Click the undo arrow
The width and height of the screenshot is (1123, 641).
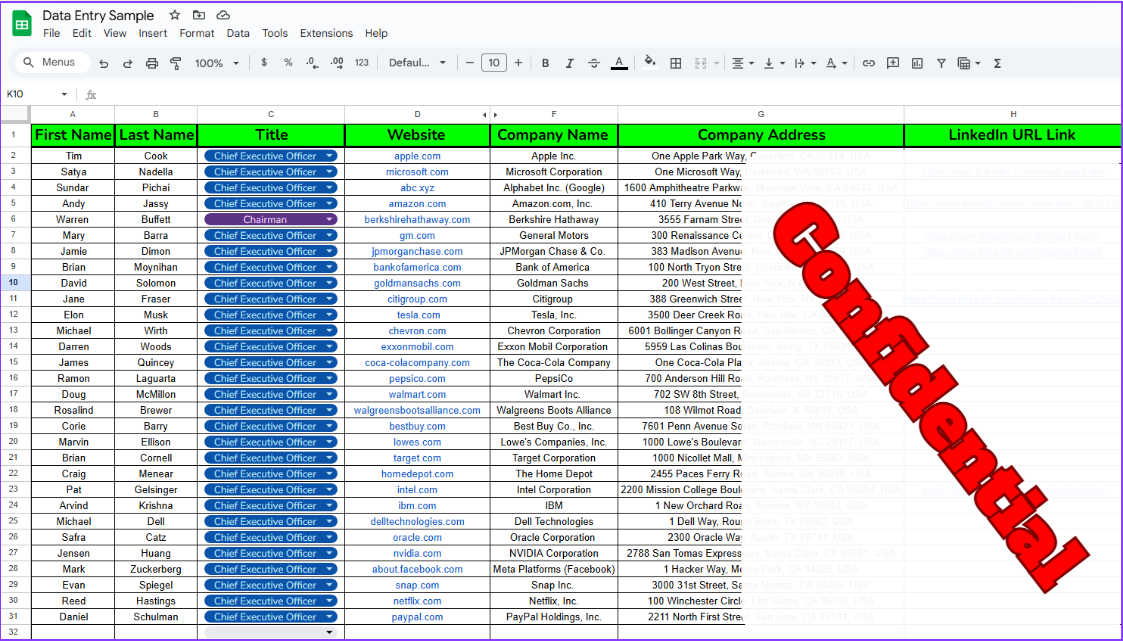coord(104,63)
